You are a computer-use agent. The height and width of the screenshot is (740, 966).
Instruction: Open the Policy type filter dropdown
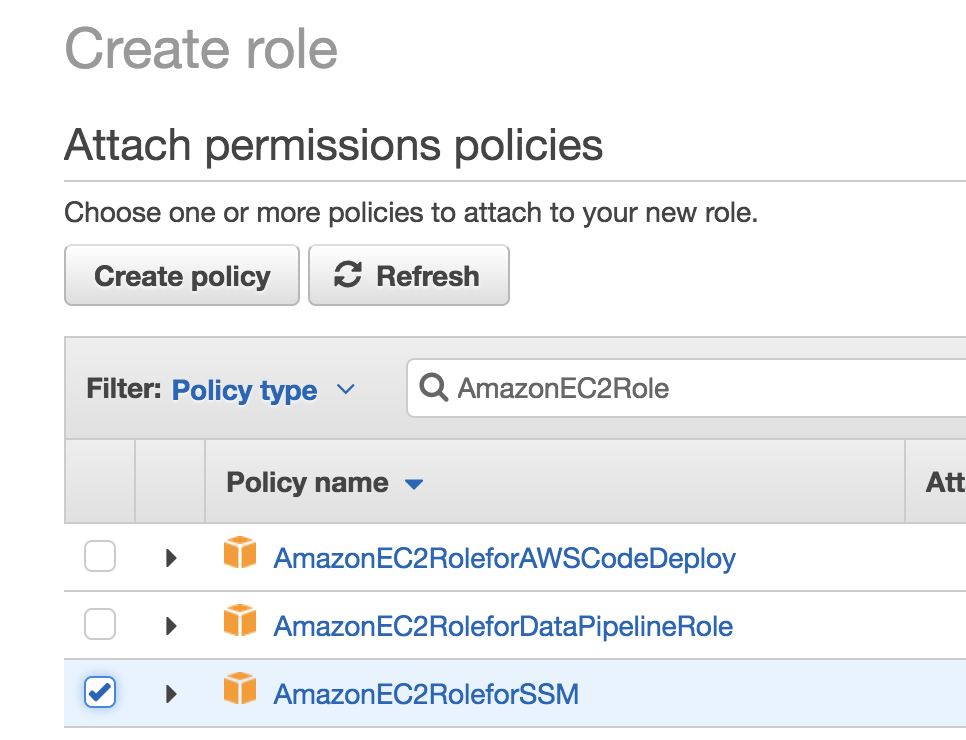click(x=263, y=390)
